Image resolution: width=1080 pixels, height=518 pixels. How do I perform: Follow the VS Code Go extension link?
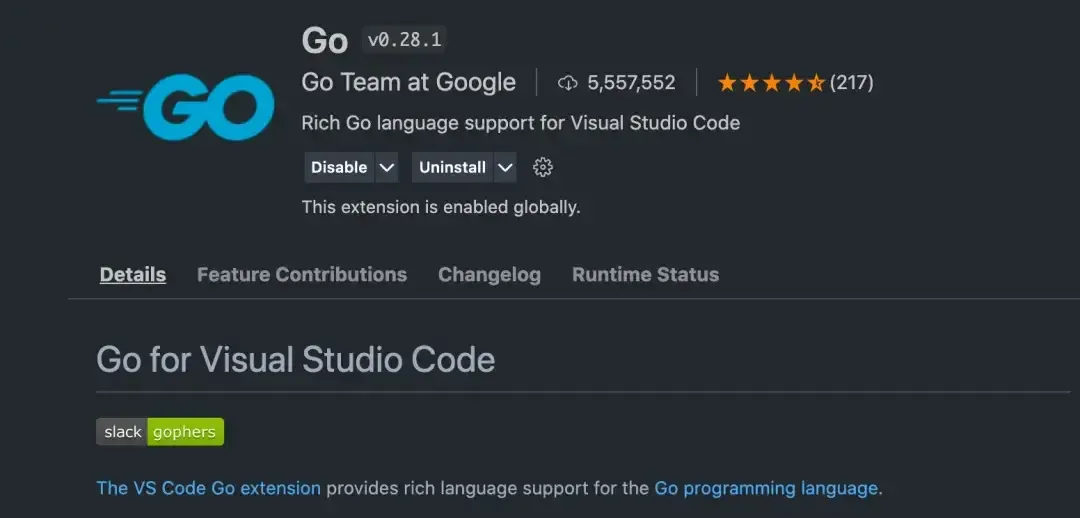(208, 489)
